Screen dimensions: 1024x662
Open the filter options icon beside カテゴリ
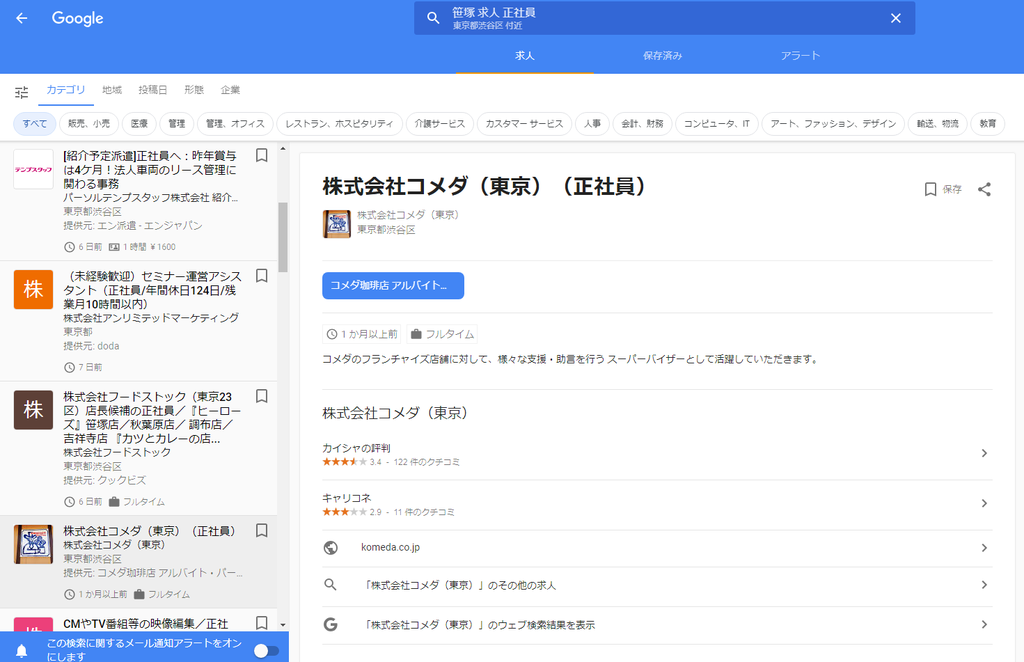(x=21, y=90)
